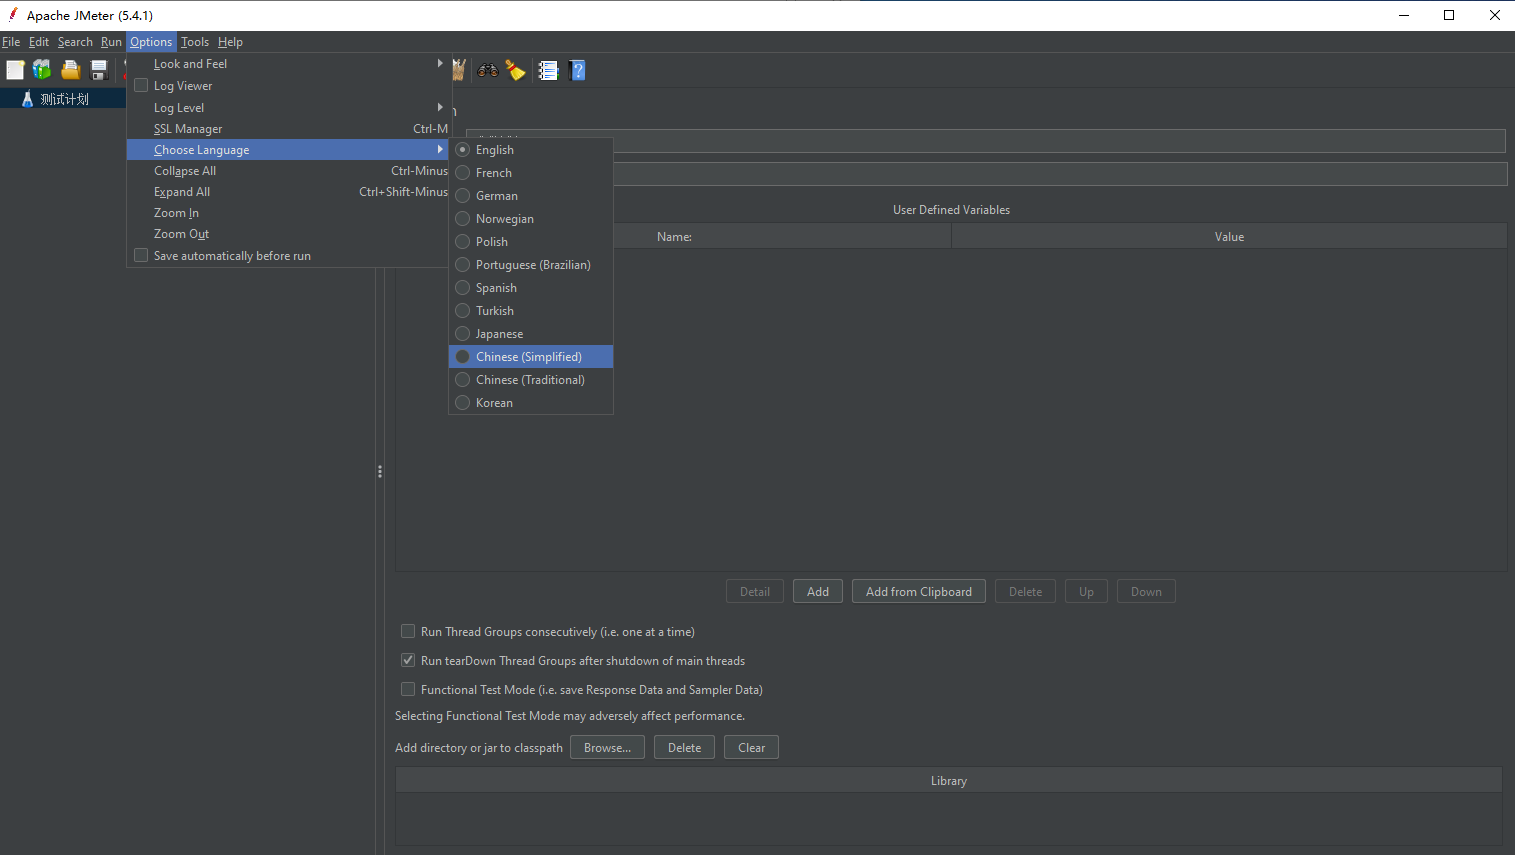Screen dimensions: 1515x855
Task: Click the broom Reset Search icon
Action: pyautogui.click(x=516, y=70)
